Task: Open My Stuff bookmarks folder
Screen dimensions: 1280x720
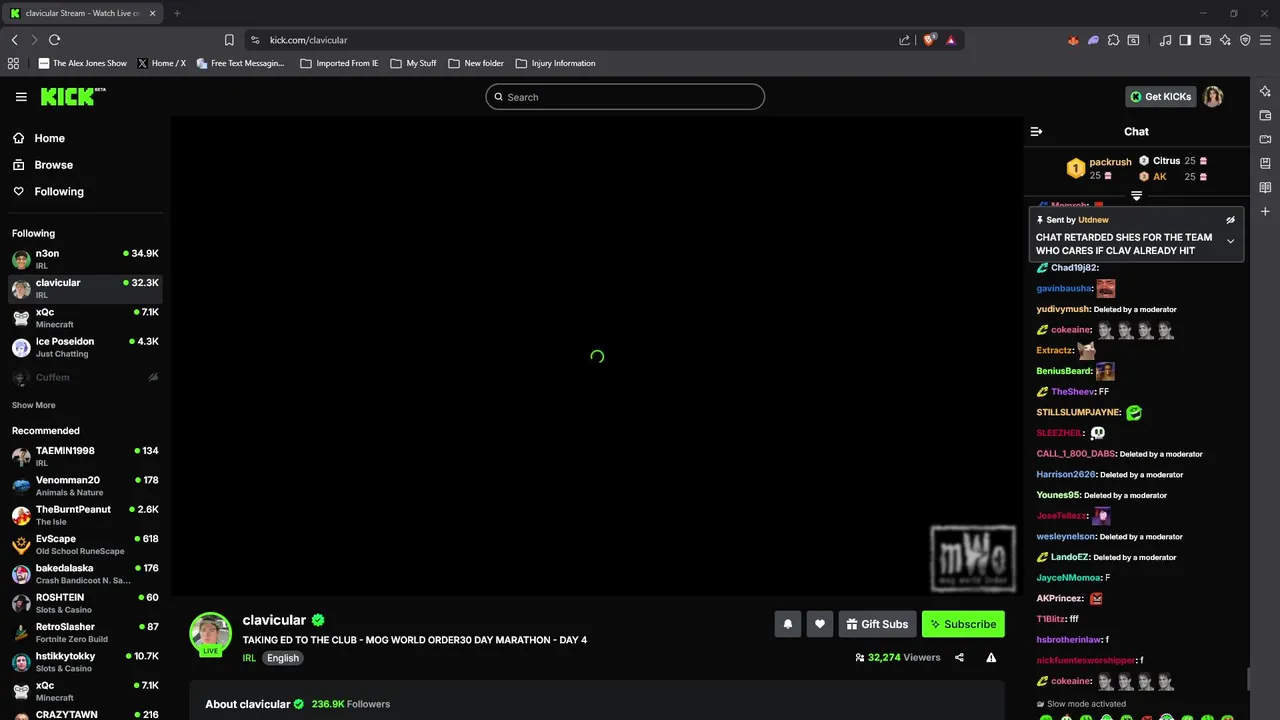Action: coord(413,63)
